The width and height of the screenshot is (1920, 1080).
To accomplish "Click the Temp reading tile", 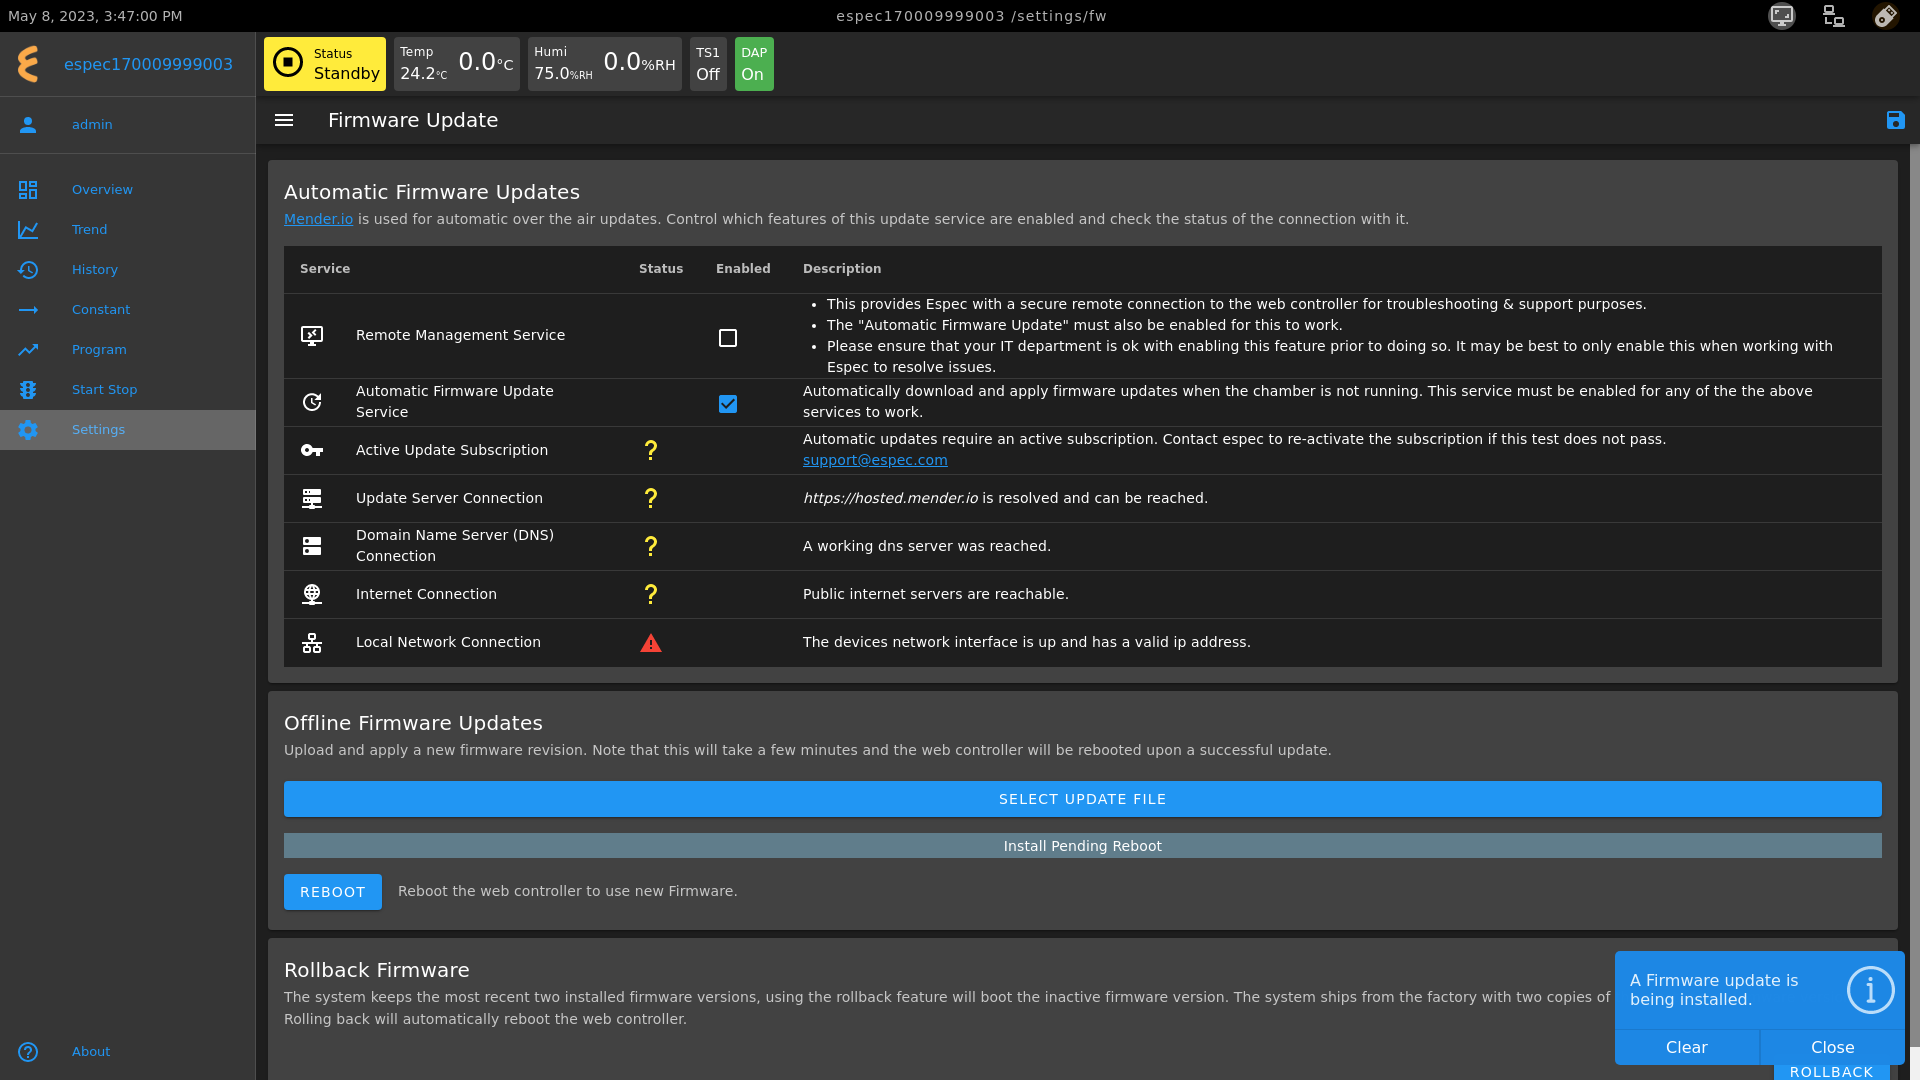I will click(456, 64).
